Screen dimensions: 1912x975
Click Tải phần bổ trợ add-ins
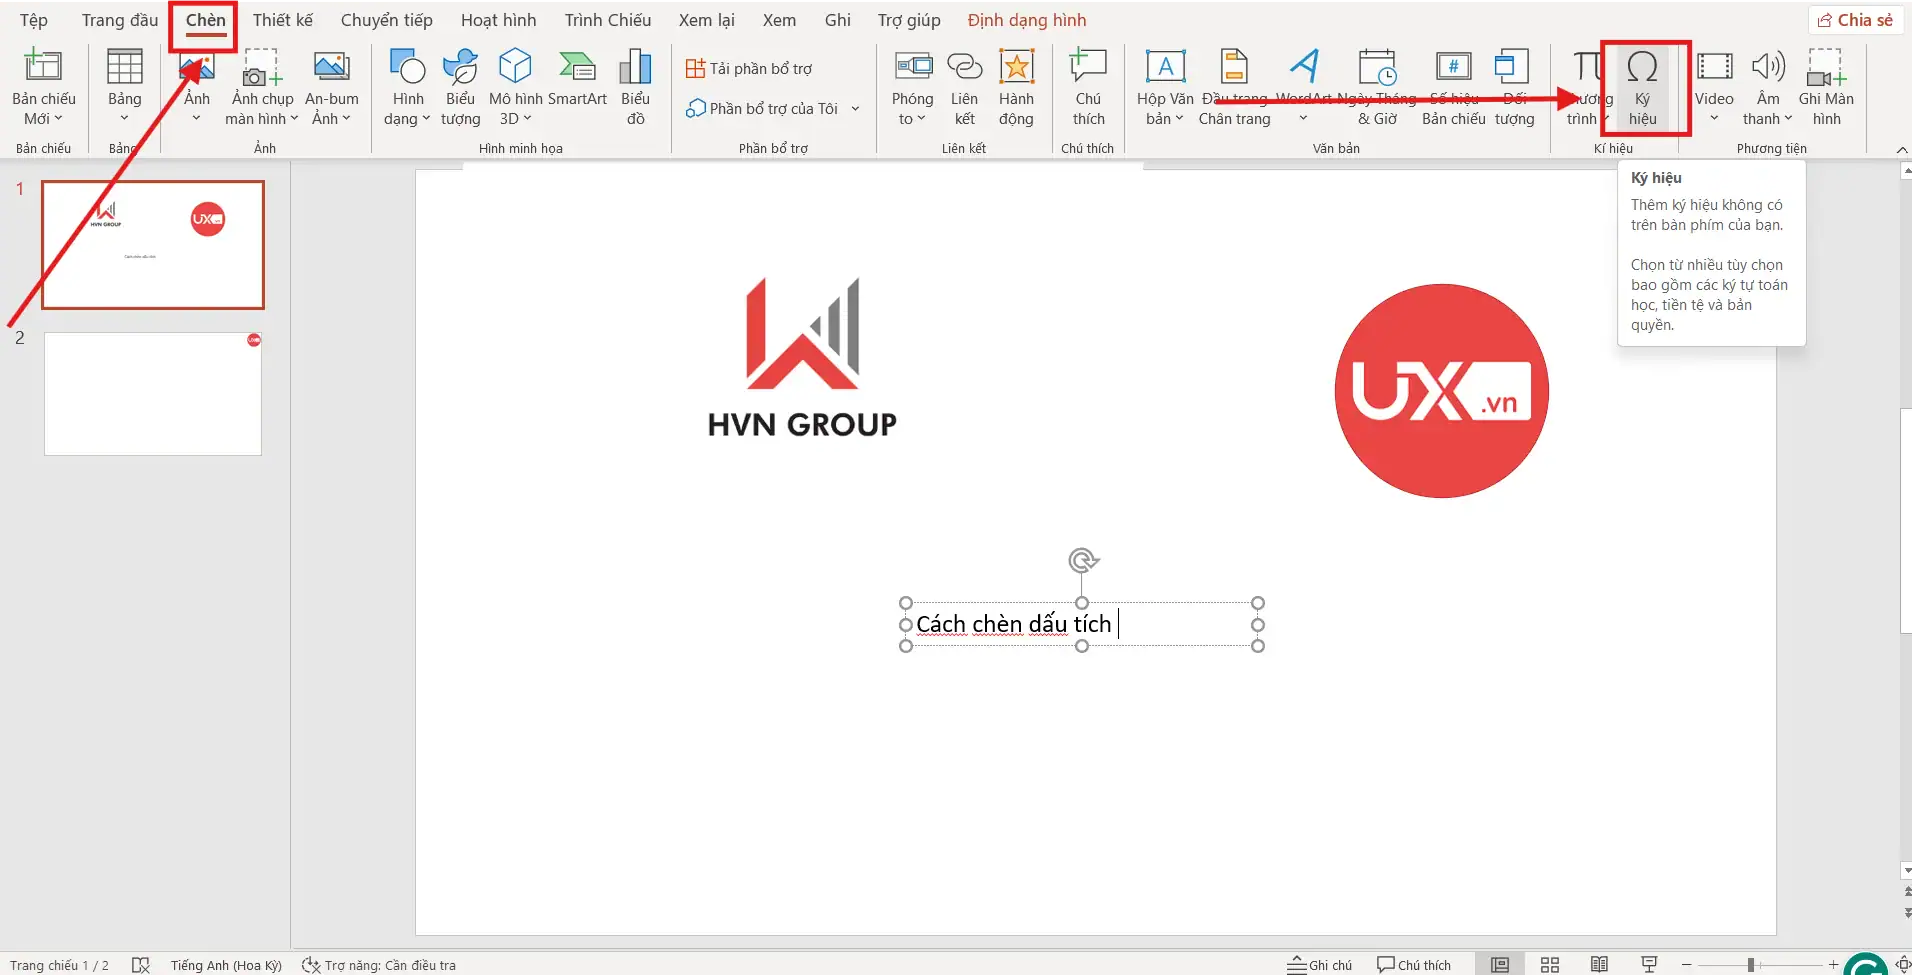749,68
